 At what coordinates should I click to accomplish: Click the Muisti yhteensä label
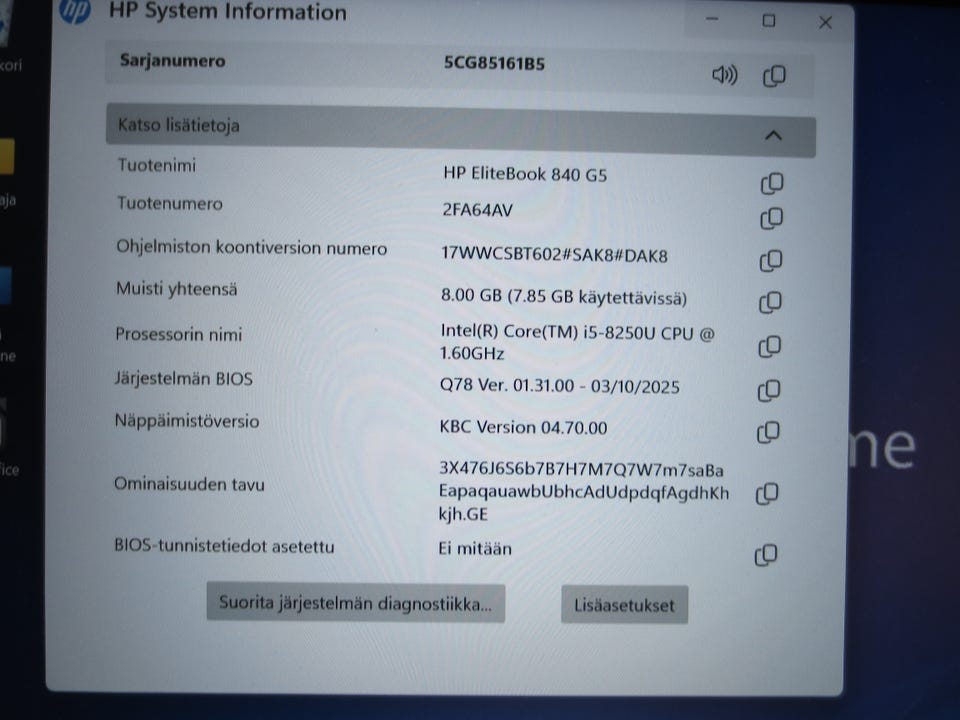[176, 289]
